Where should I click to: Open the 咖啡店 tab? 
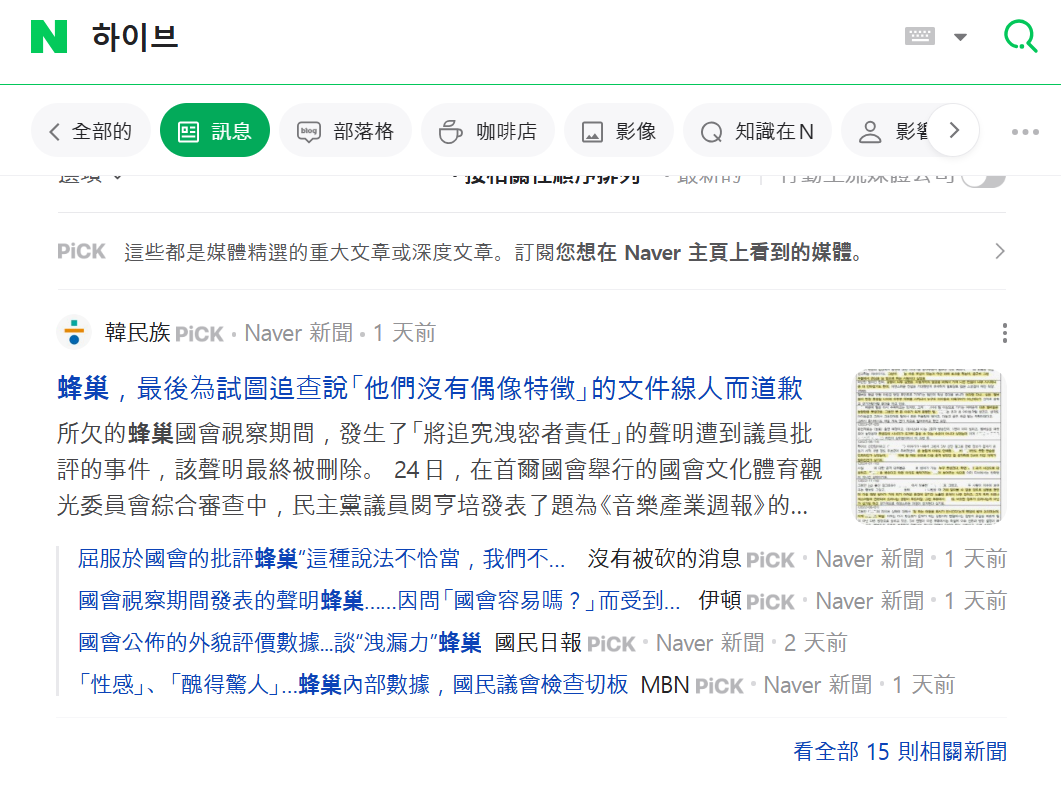click(488, 131)
